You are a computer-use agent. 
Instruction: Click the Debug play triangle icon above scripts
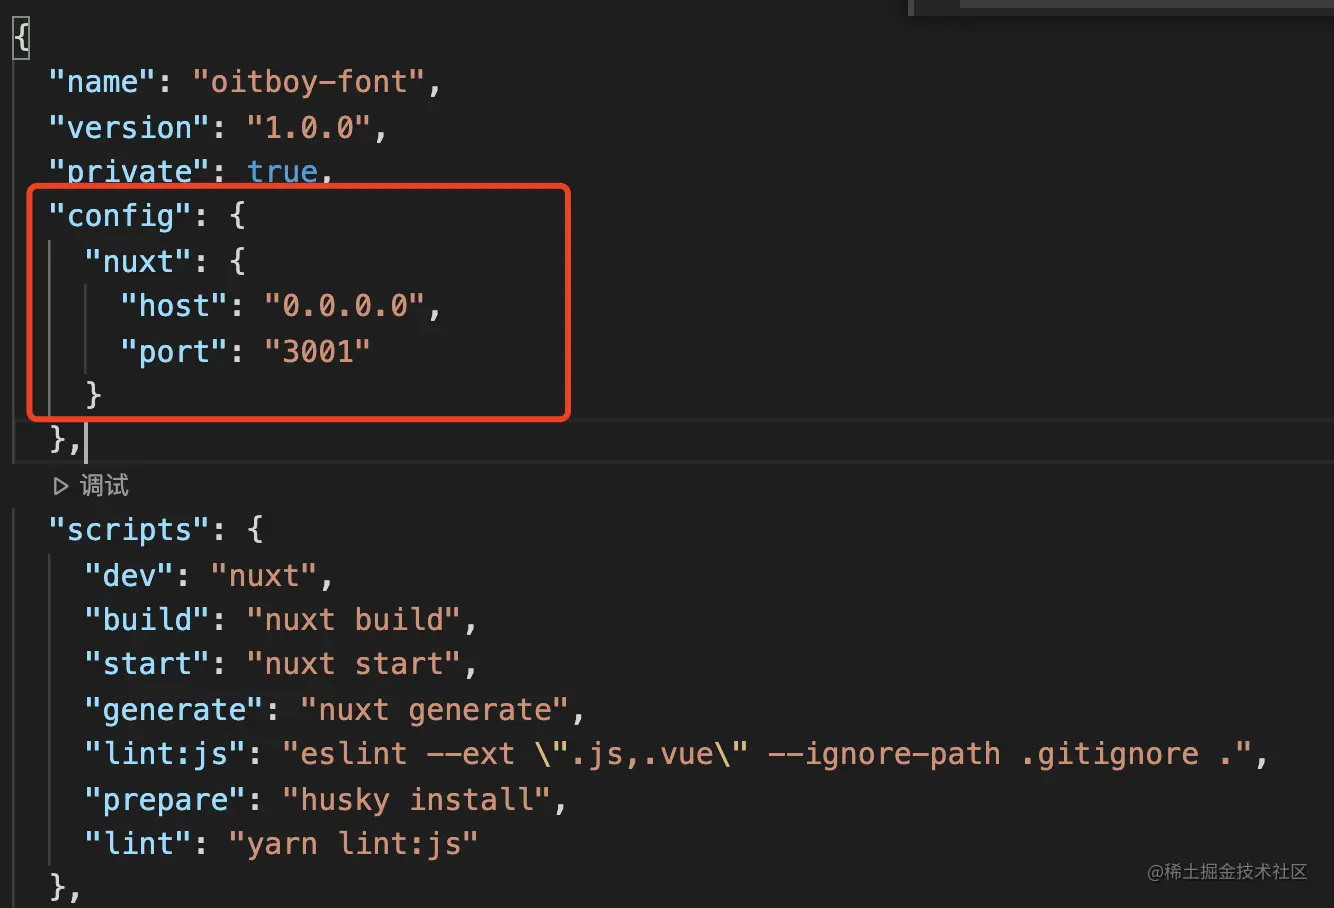[x=61, y=486]
